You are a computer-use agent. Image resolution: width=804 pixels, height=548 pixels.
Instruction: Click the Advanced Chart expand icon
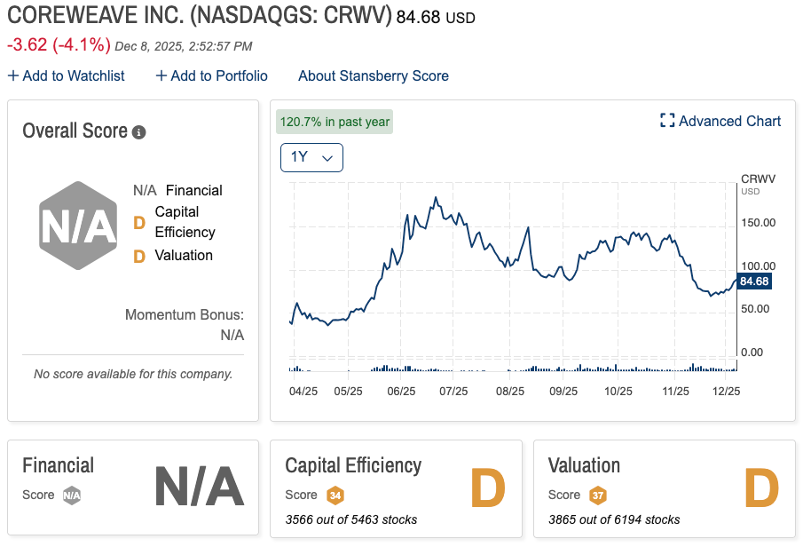667,121
